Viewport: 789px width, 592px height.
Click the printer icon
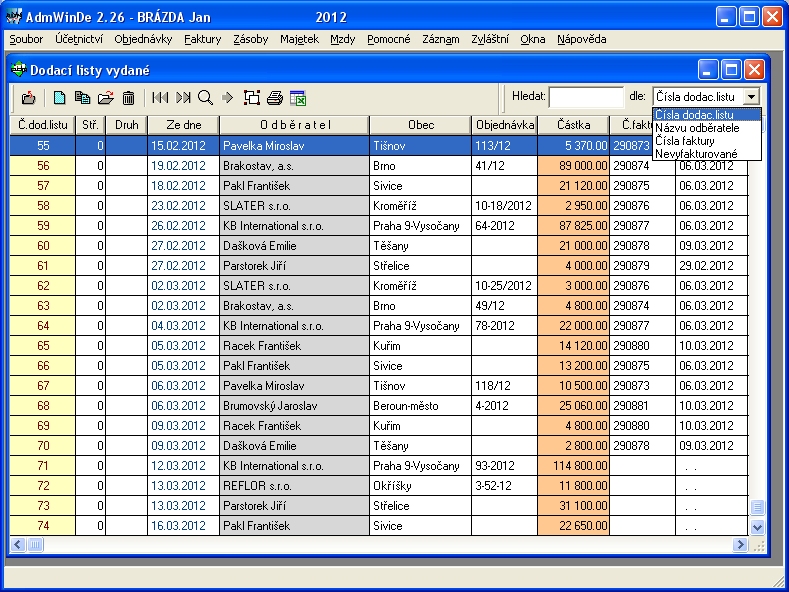tap(275, 98)
